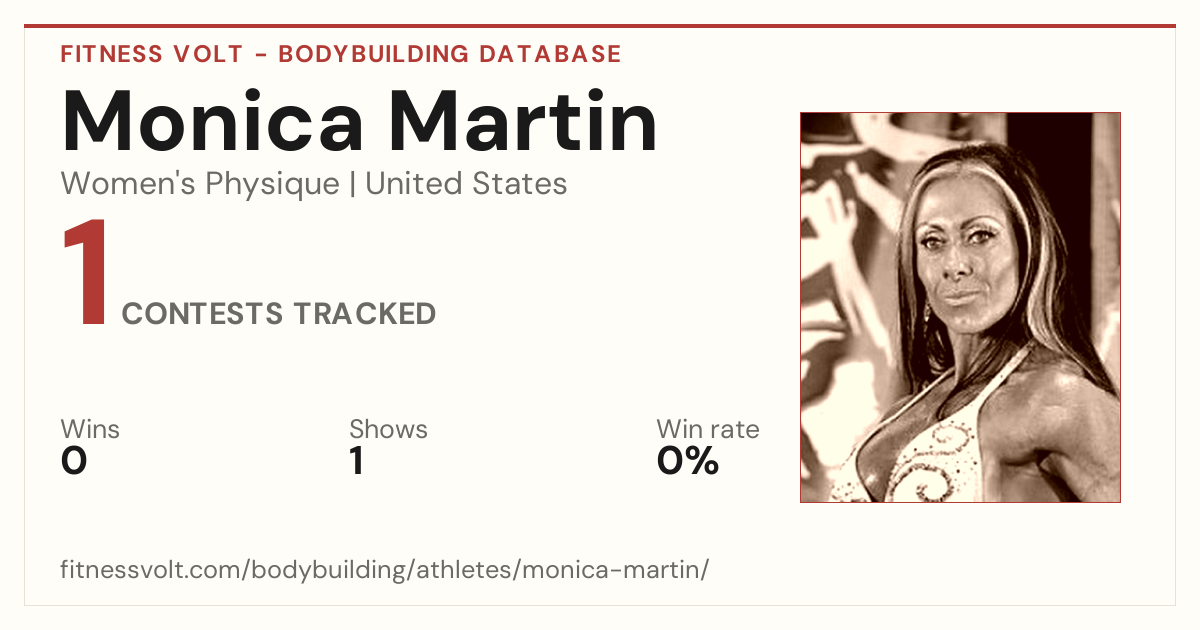This screenshot has height=630, width=1200.
Task: Click the United States country label
Action: (466, 184)
